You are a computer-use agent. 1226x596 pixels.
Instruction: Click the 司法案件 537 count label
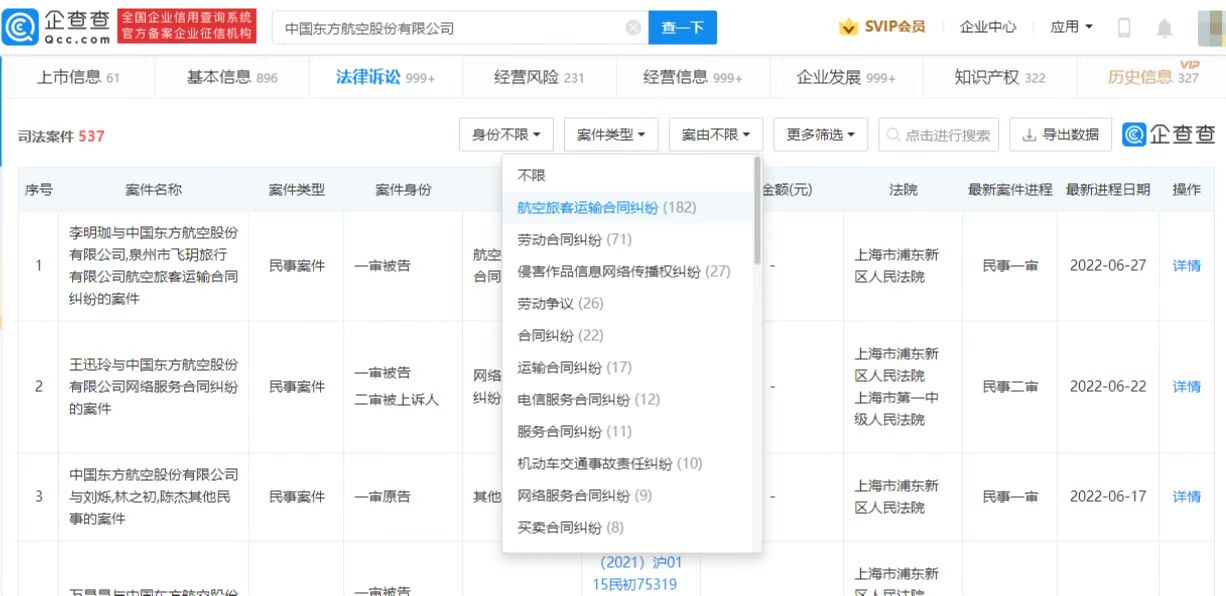point(61,136)
